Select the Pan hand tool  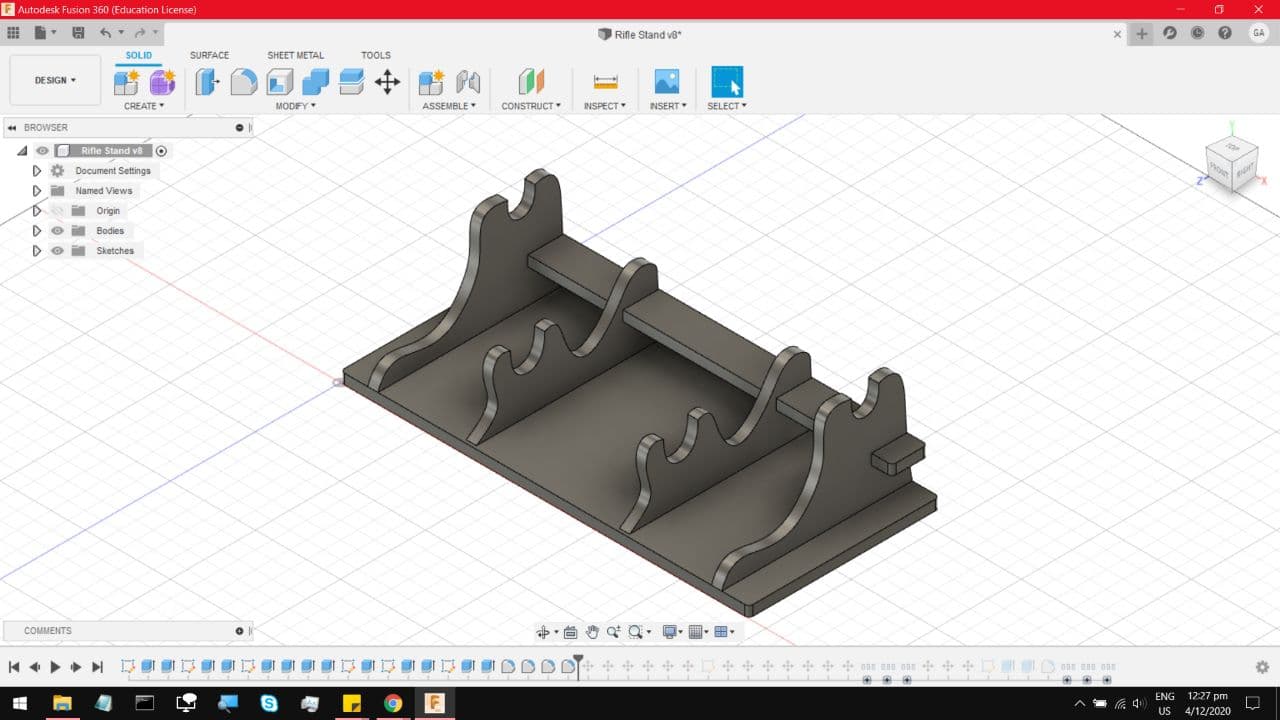[x=592, y=632]
